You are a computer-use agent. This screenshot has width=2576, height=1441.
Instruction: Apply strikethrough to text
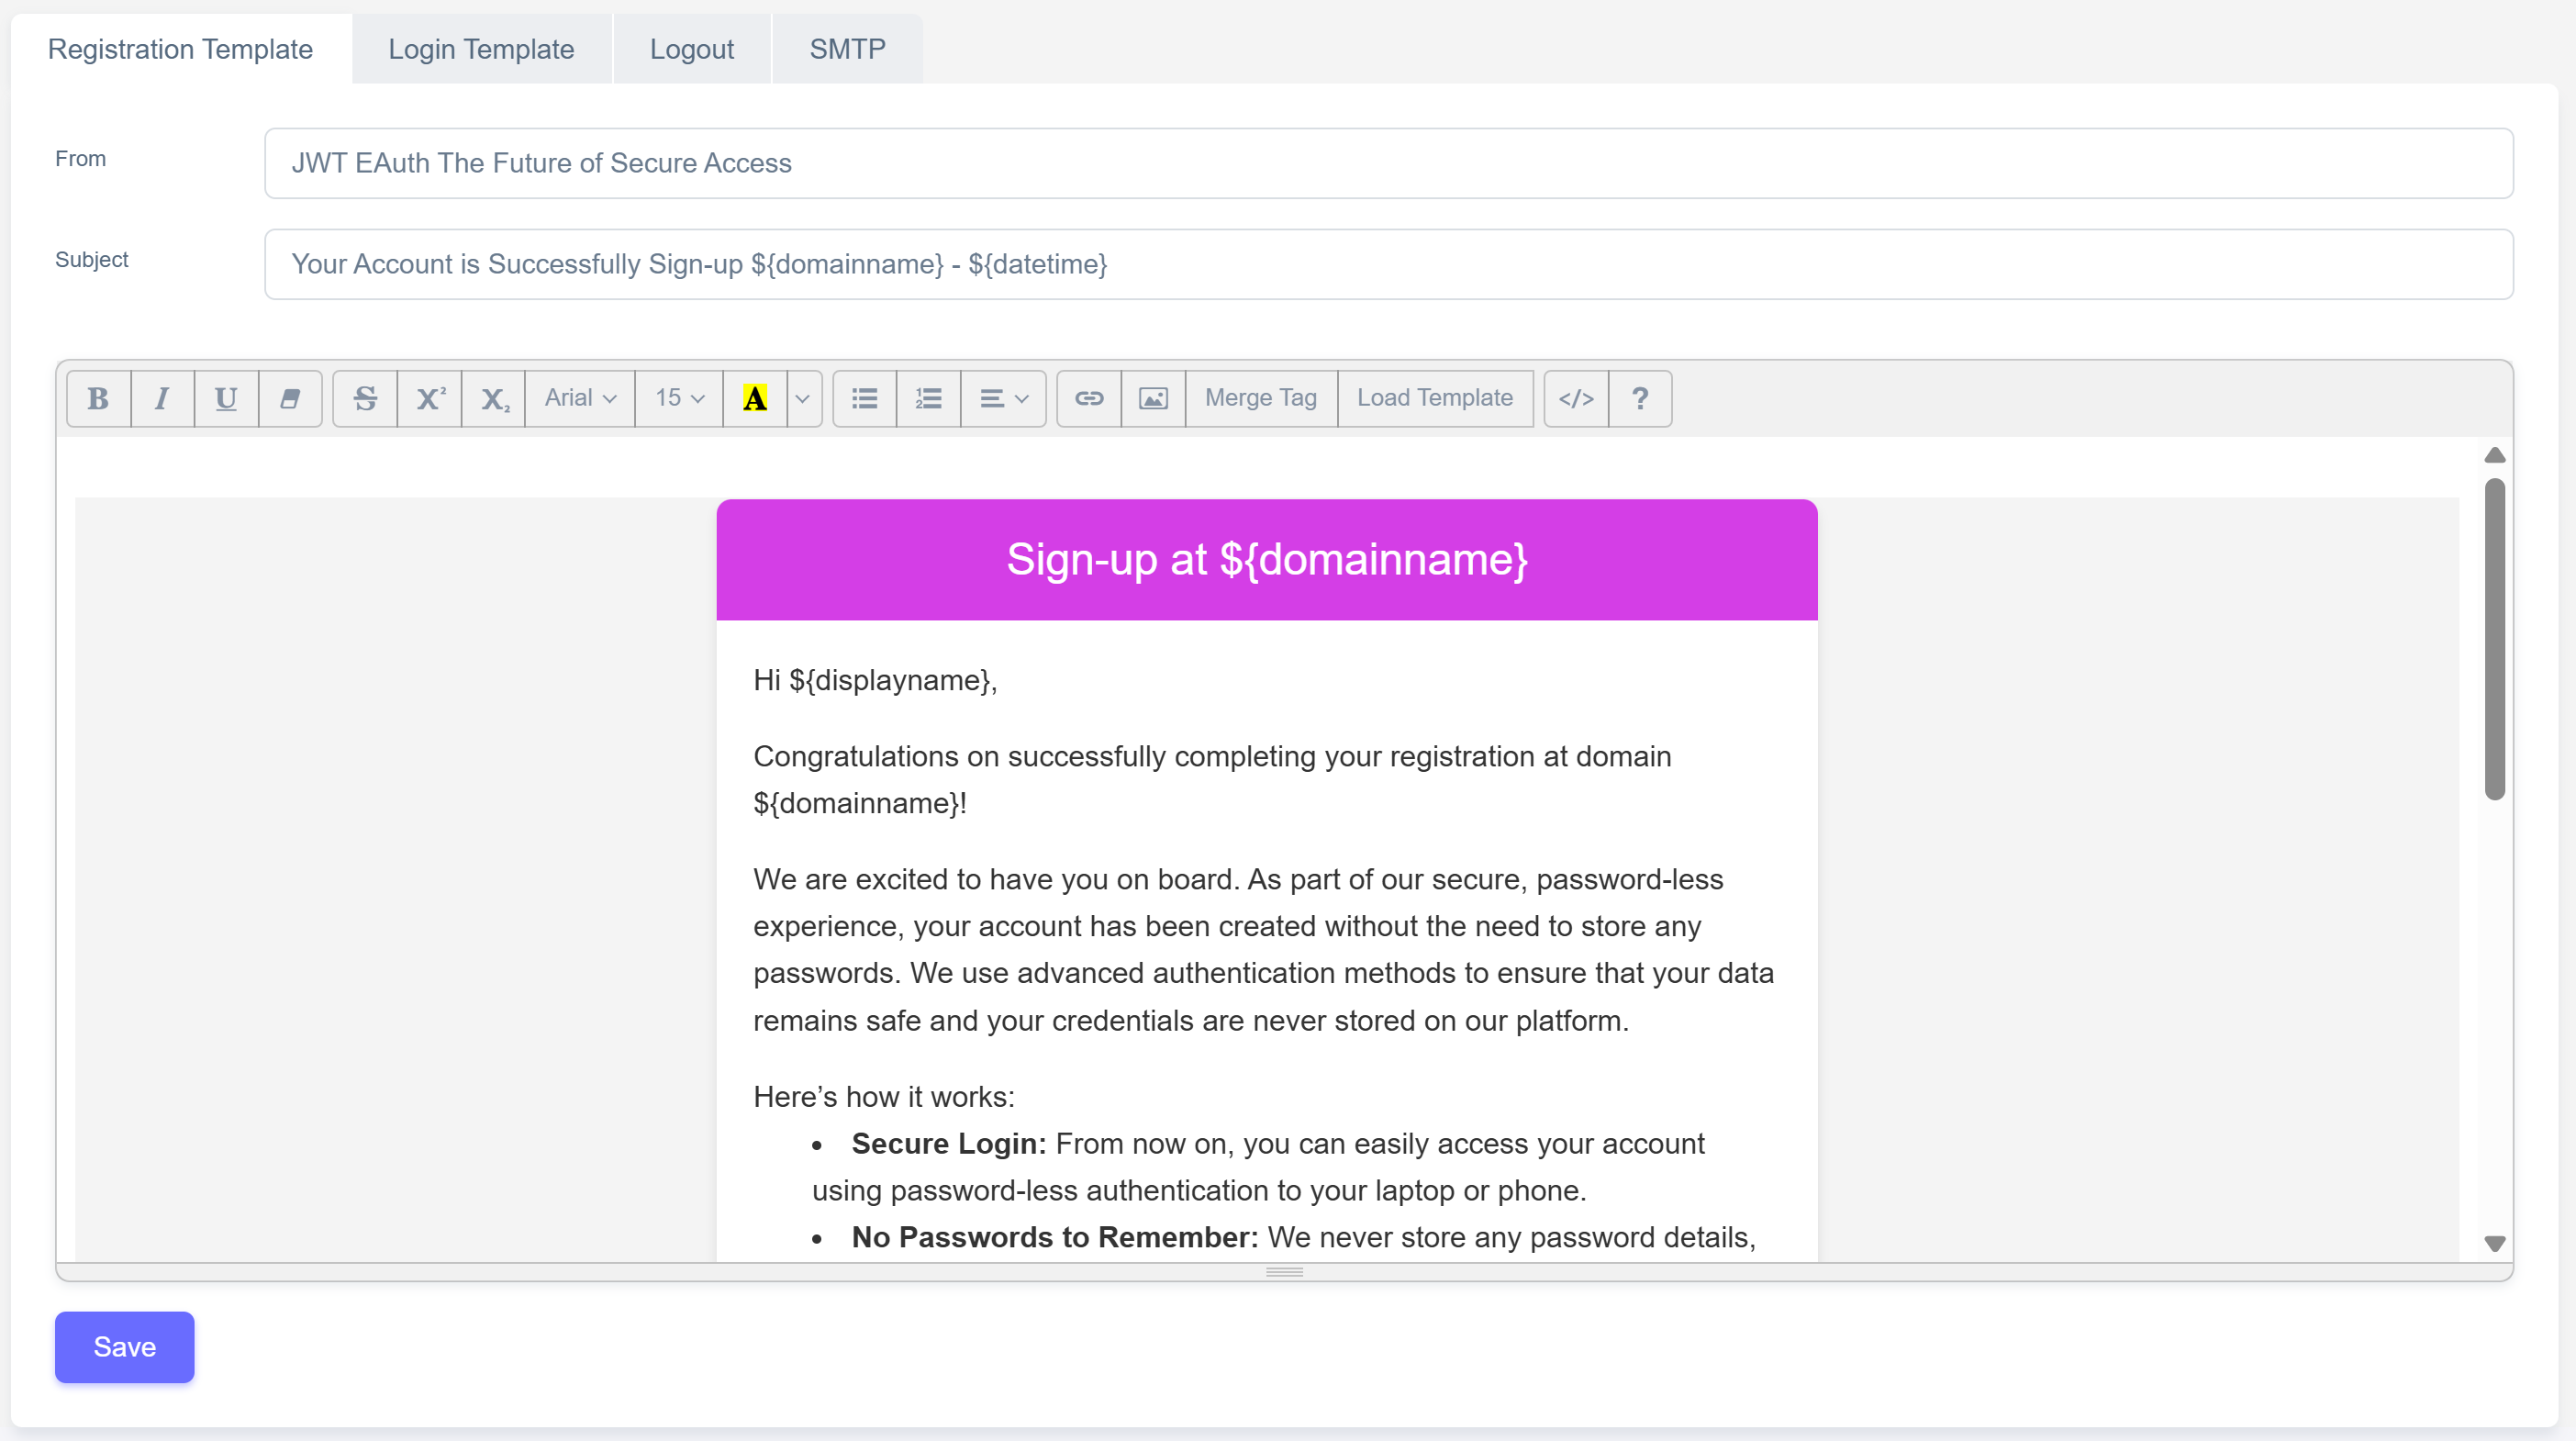(x=365, y=398)
